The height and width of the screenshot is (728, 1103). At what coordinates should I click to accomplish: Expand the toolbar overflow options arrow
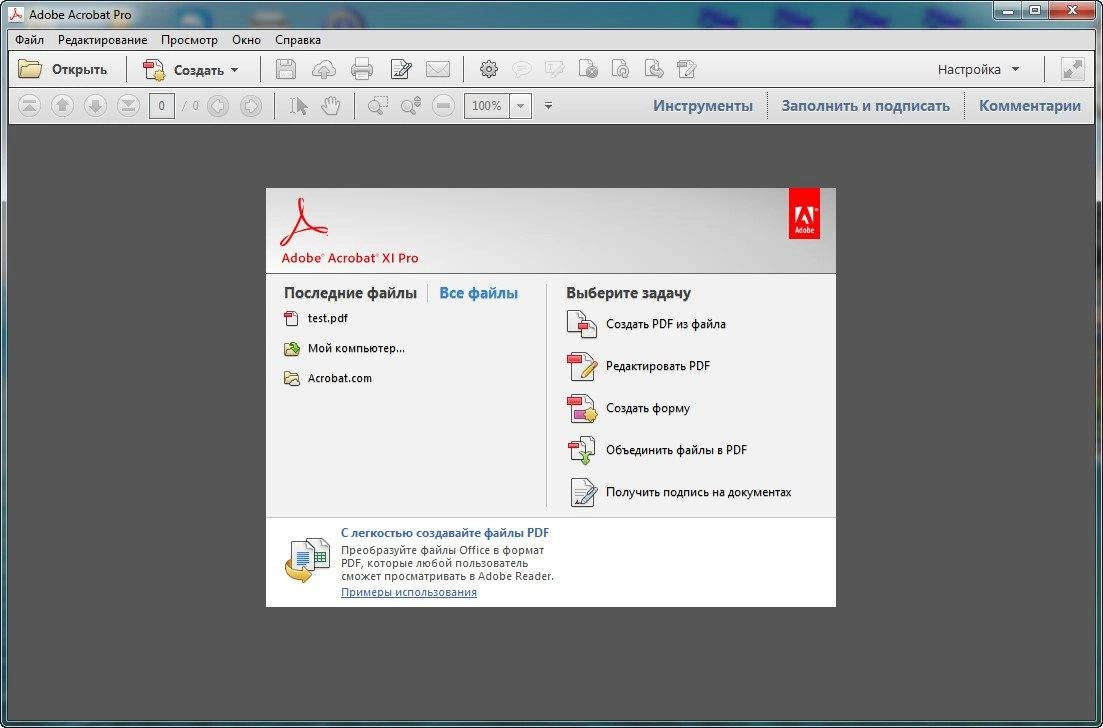[549, 106]
